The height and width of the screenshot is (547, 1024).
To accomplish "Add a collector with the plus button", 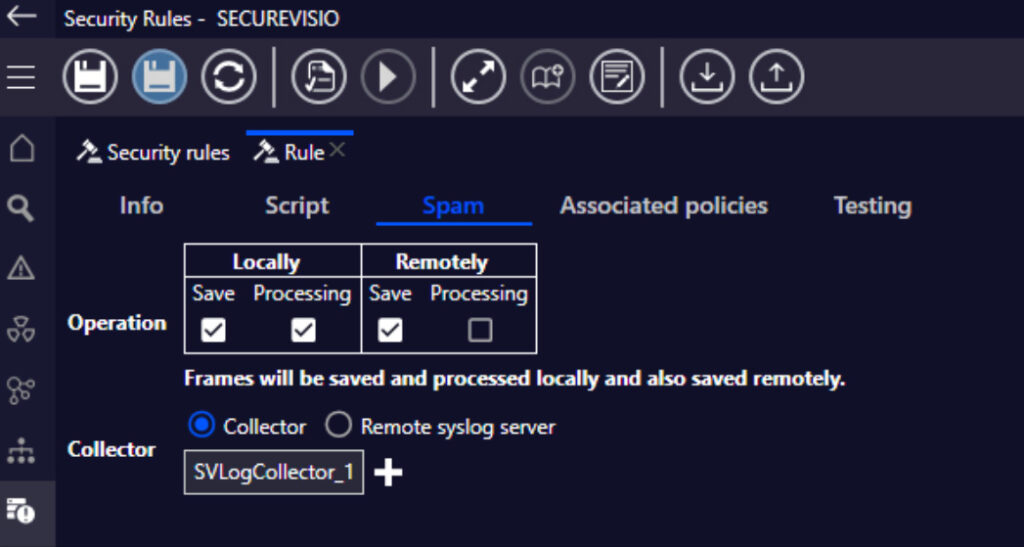I will (388, 472).
